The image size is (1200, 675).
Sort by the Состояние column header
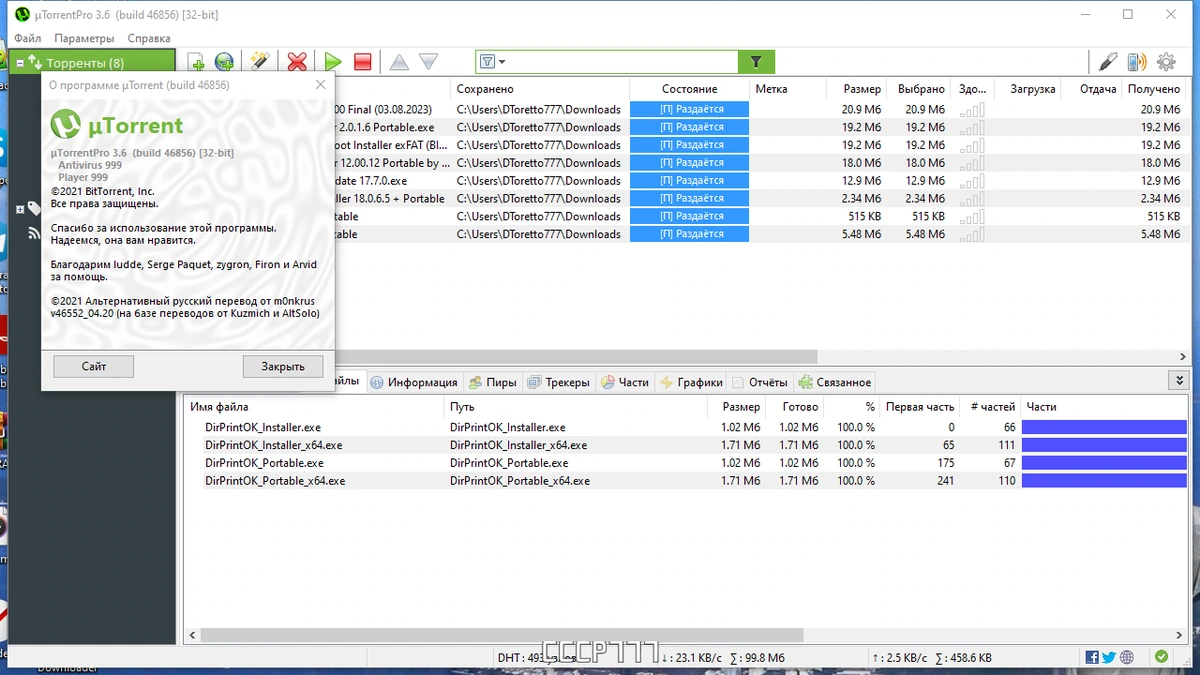[x=689, y=89]
